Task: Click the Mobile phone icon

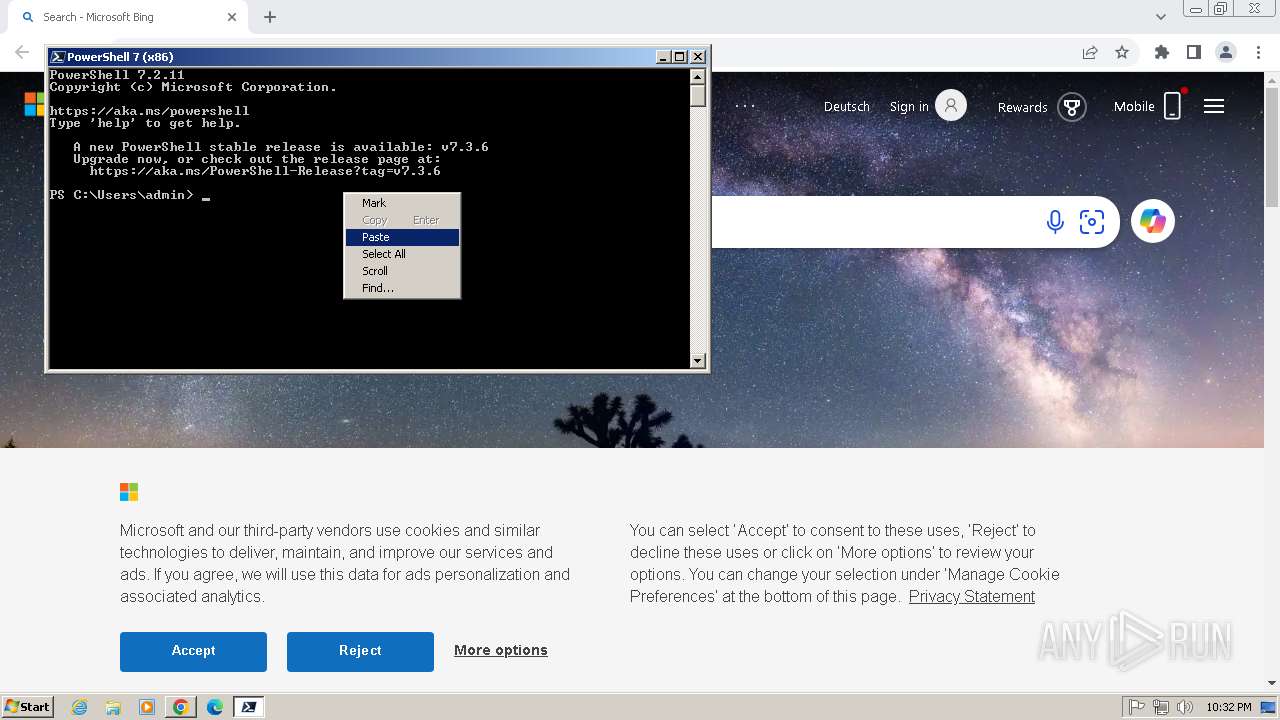Action: pos(1173,105)
